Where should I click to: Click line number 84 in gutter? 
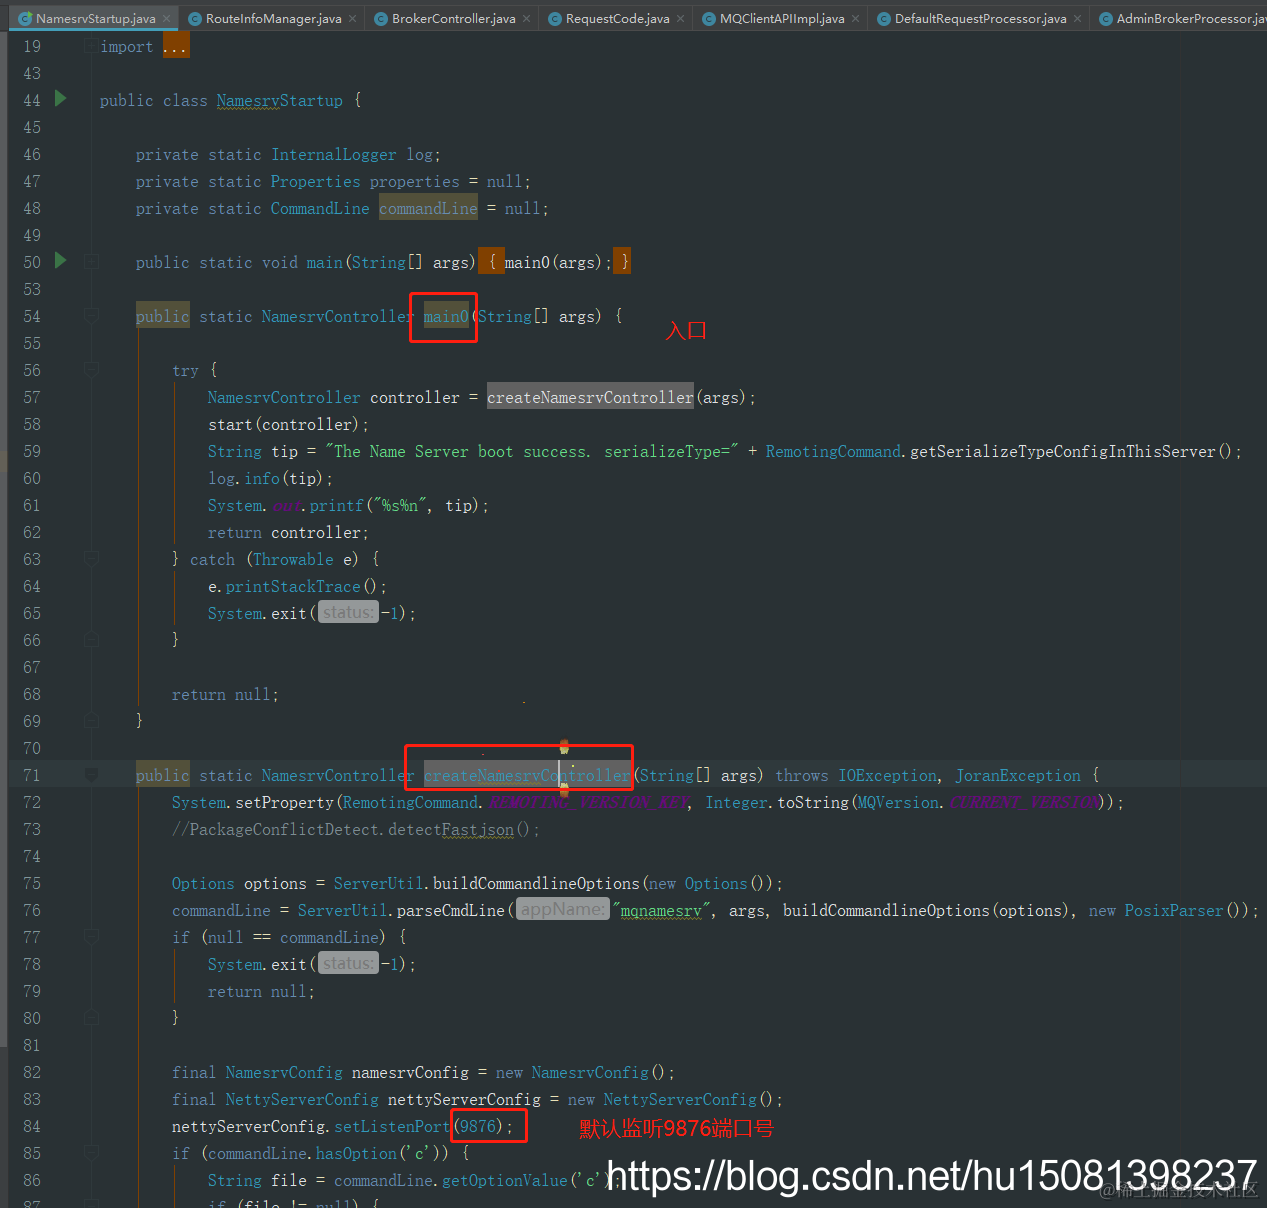(32, 1126)
